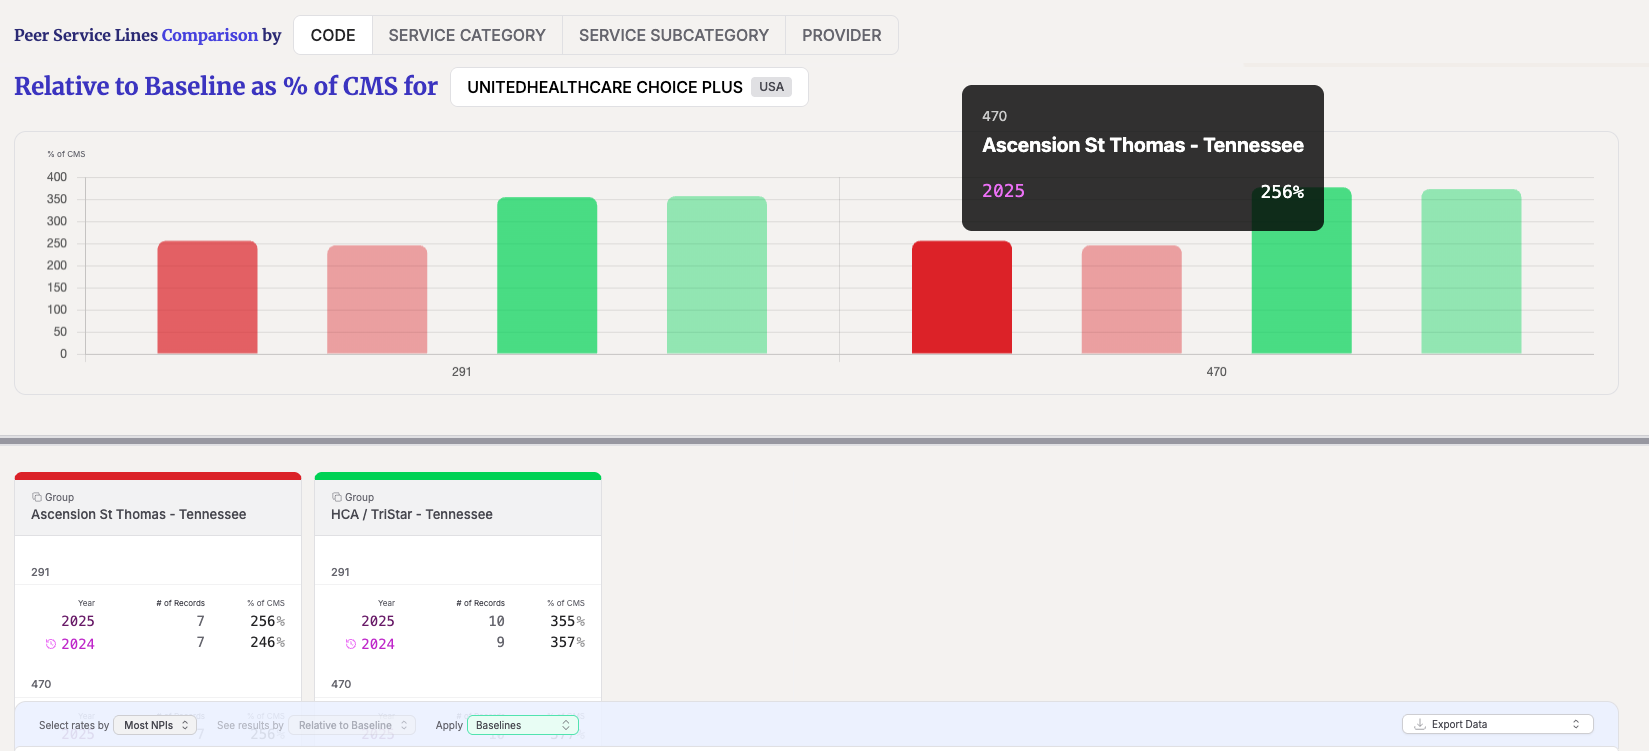Click the light green HCA bar for code 470
1649x751 pixels.
[1471, 271]
